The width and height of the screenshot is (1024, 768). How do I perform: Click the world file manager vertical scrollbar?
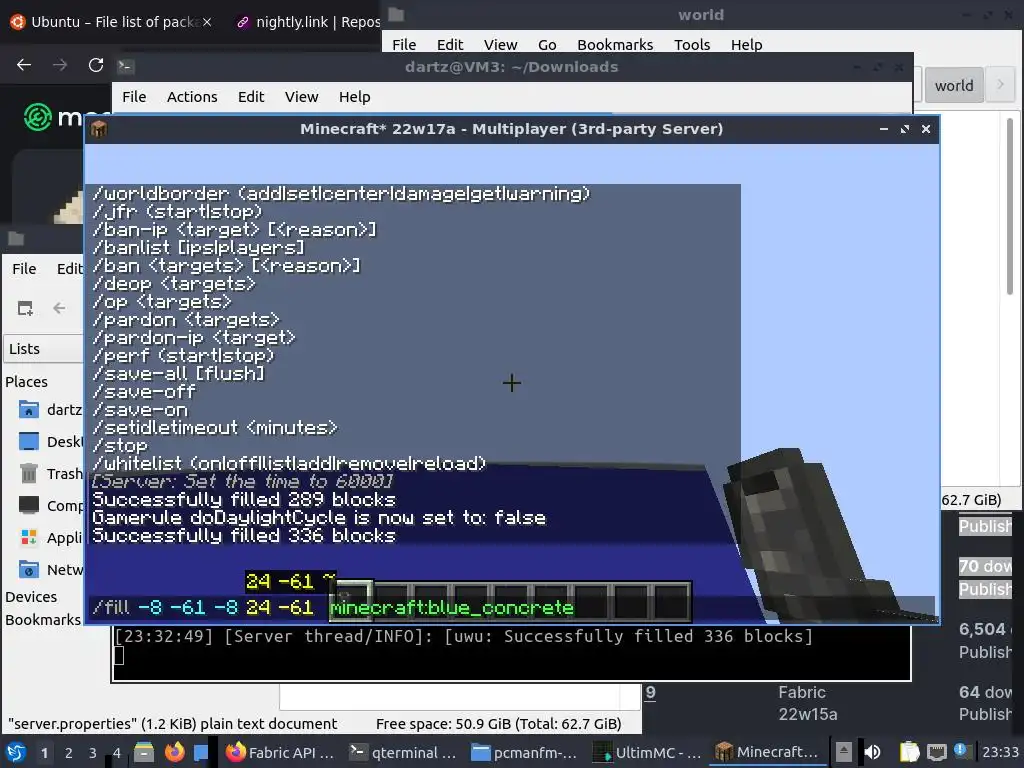[1009, 206]
